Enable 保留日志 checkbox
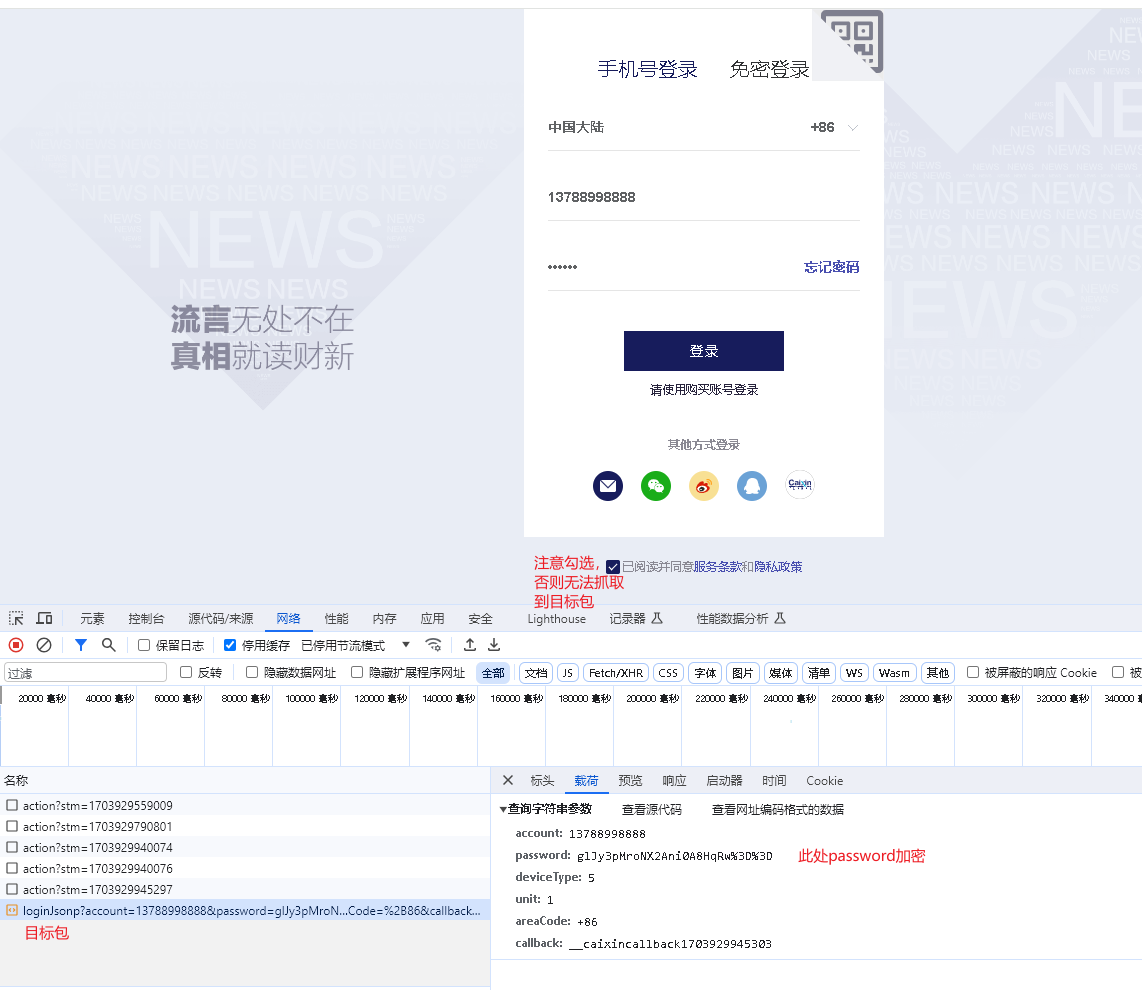This screenshot has width=1142, height=990. (143, 645)
